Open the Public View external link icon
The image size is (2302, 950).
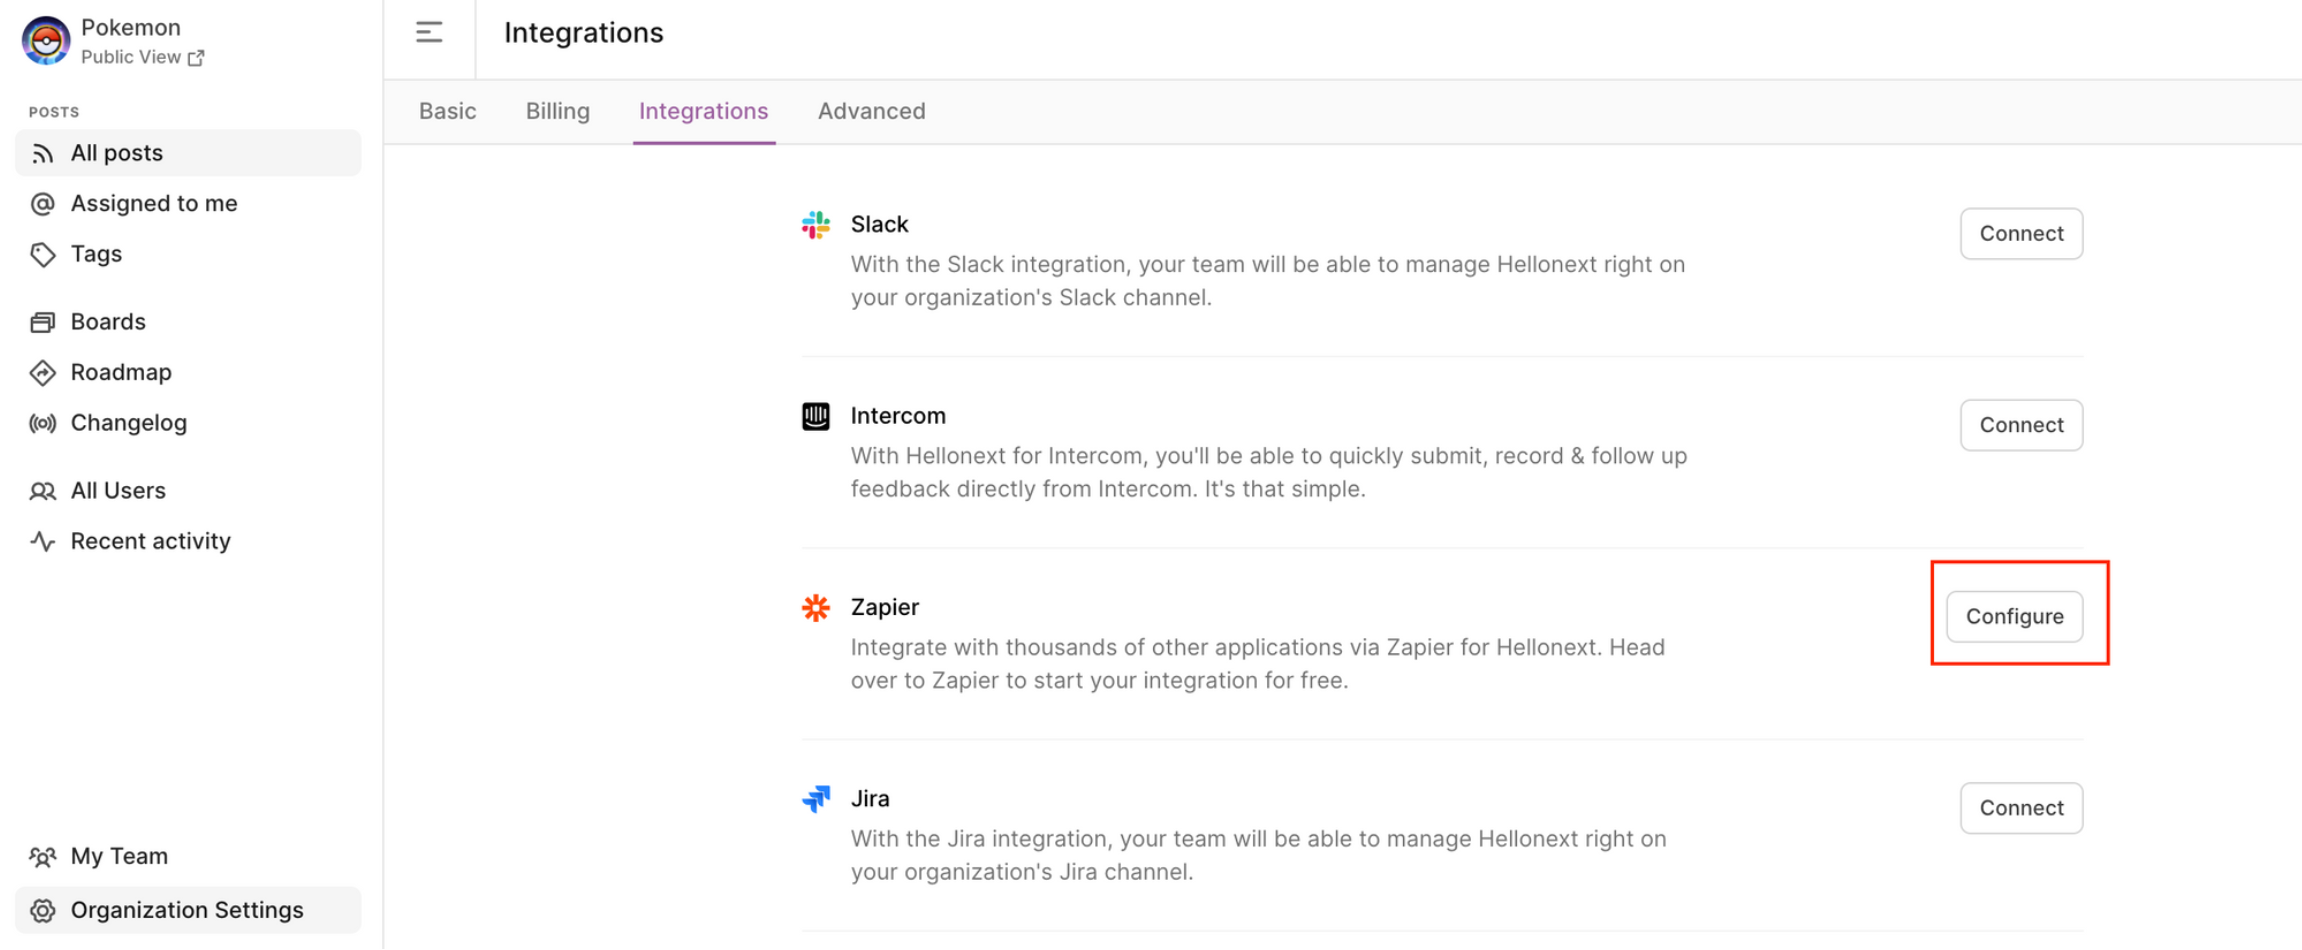pos(196,58)
